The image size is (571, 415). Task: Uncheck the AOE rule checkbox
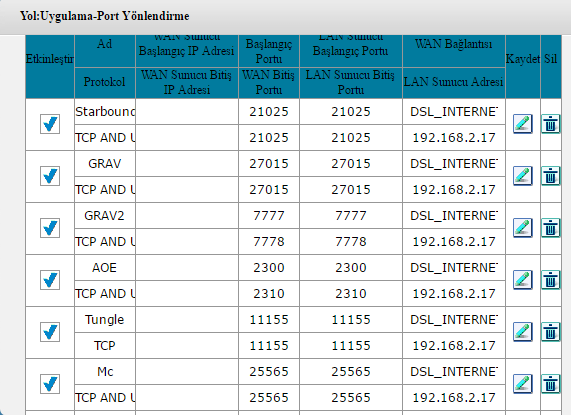tap(50, 280)
